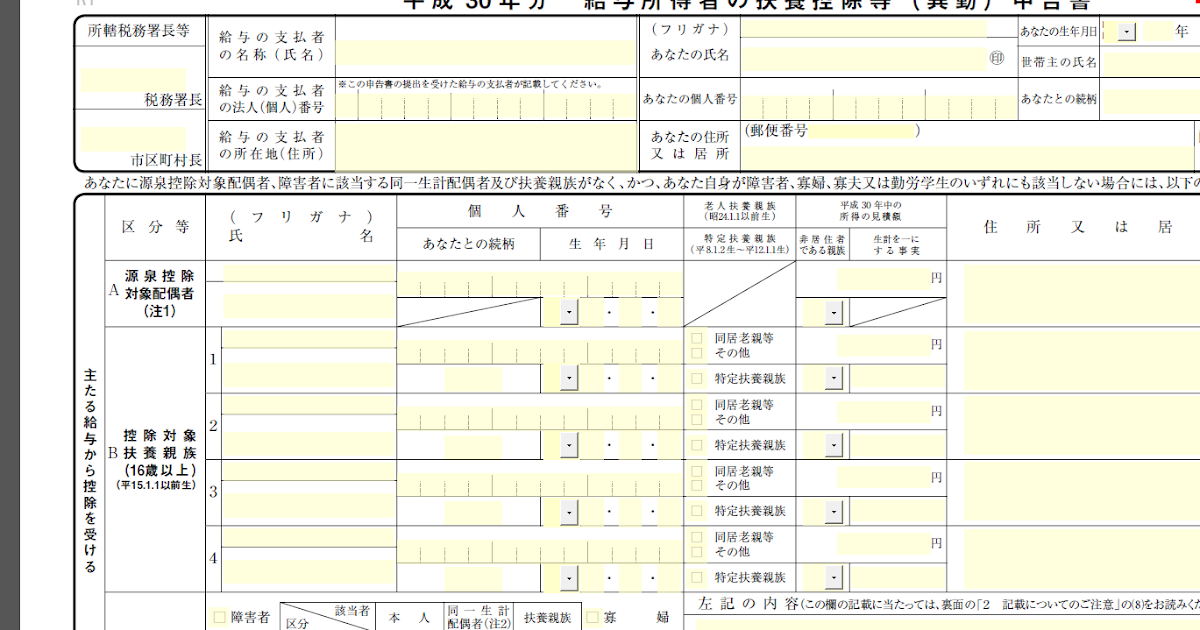Click the 給与の支払者の法人番号 field
1200x630 pixels.
[486, 105]
